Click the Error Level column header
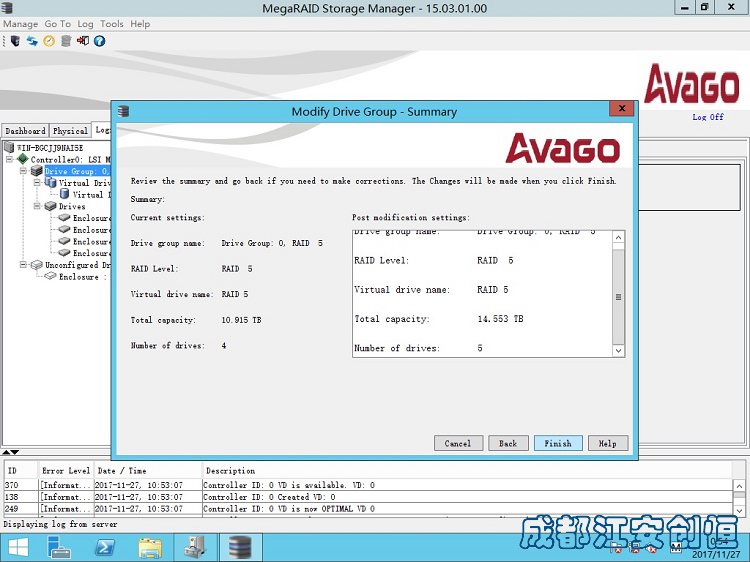Viewport: 750px width, 562px height. click(66, 471)
